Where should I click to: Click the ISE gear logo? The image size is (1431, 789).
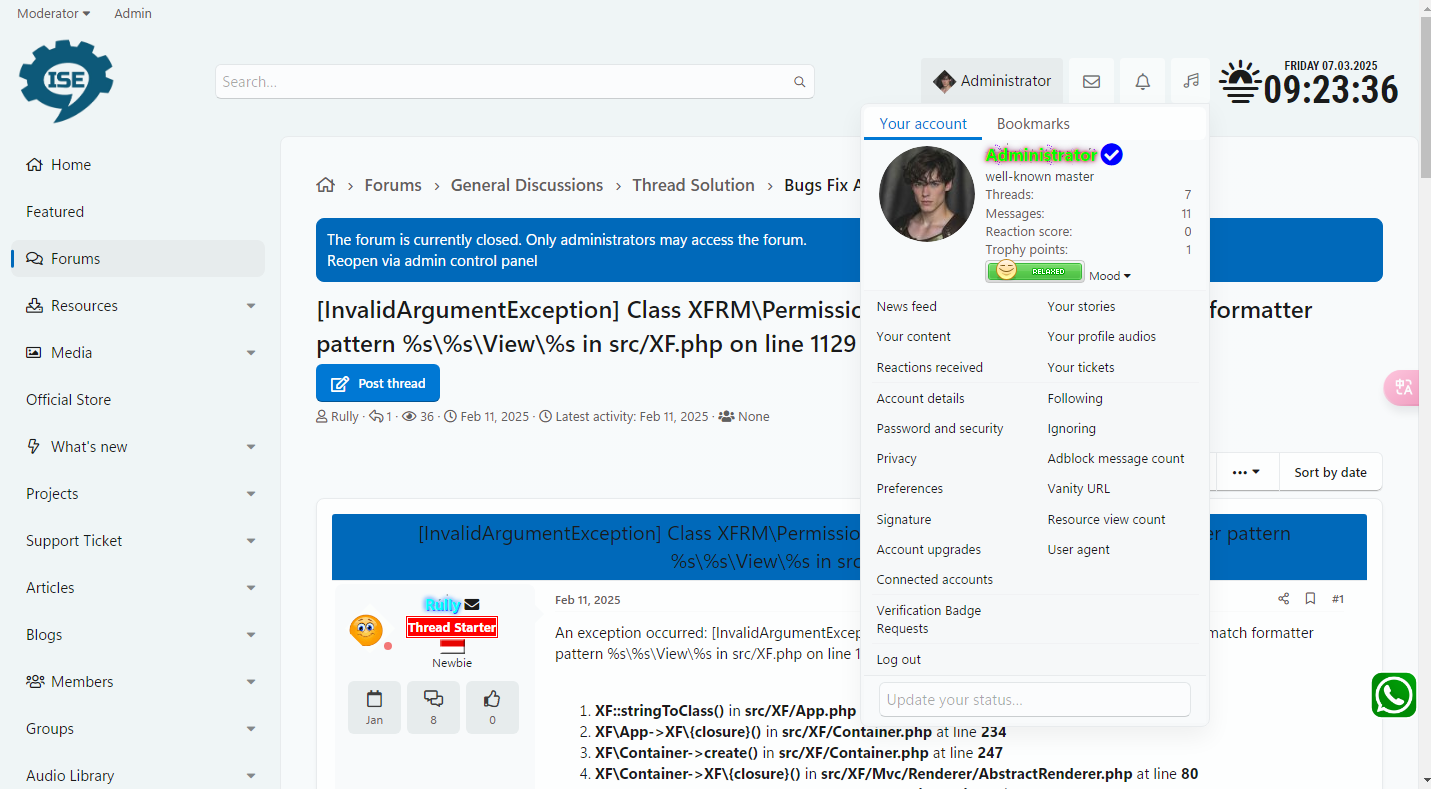point(66,81)
